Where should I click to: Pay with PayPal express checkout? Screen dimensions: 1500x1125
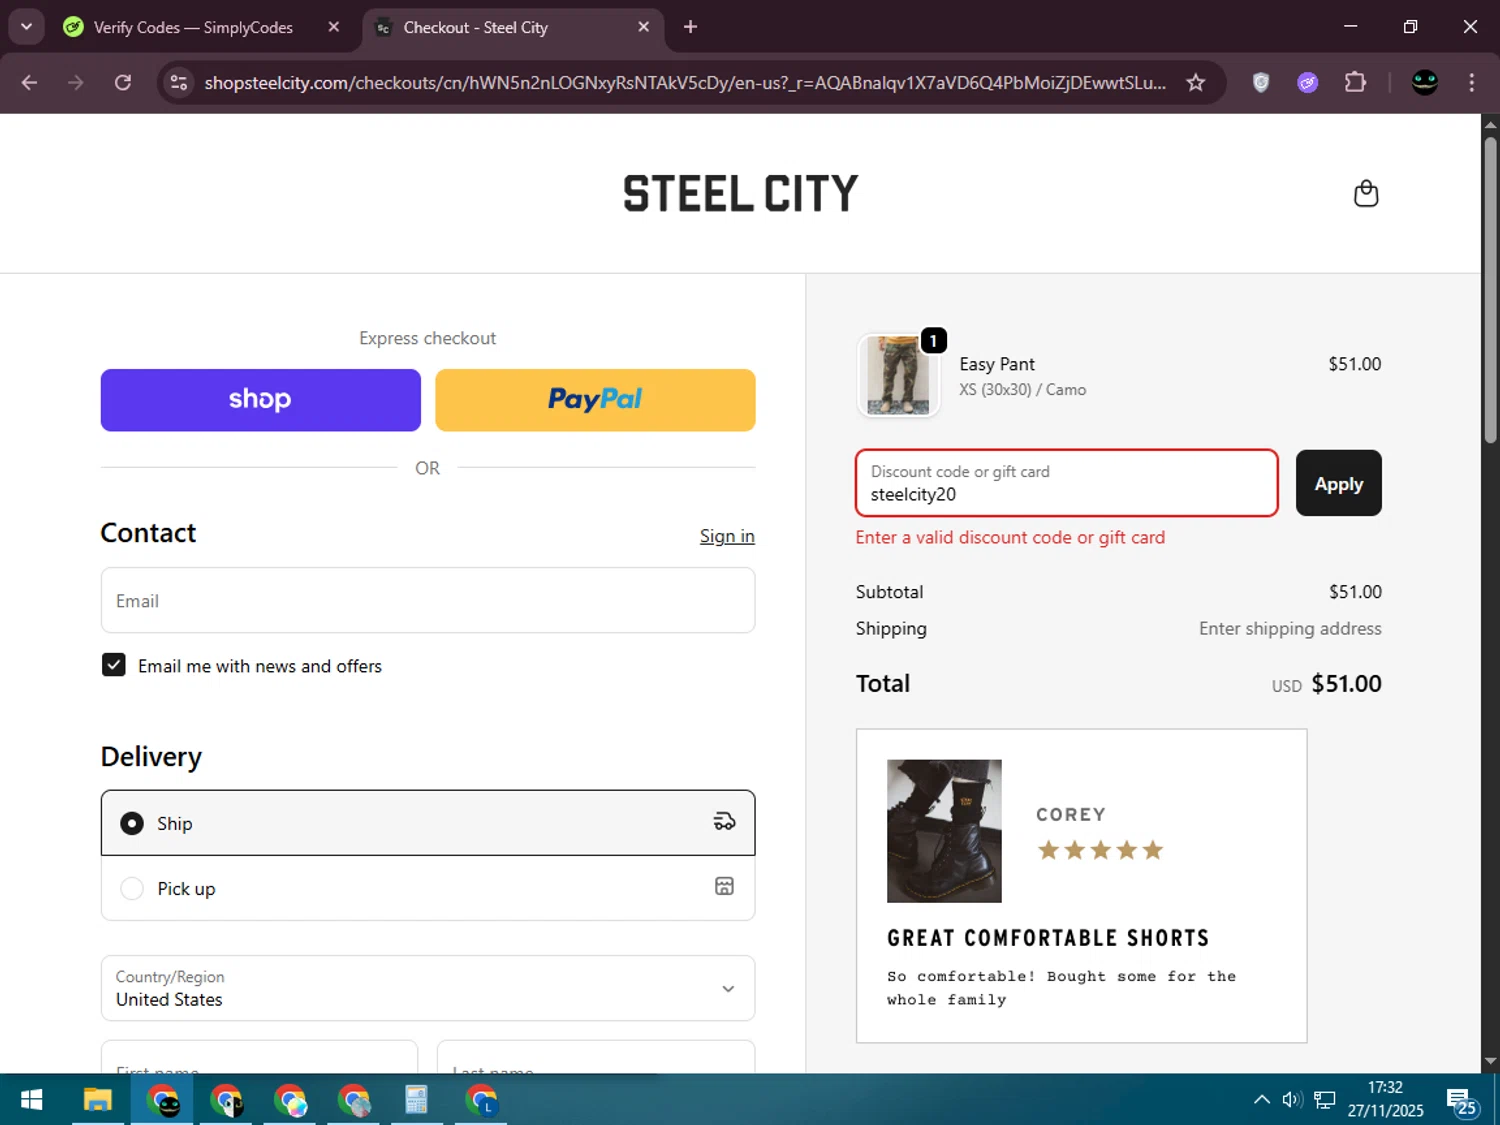click(595, 400)
